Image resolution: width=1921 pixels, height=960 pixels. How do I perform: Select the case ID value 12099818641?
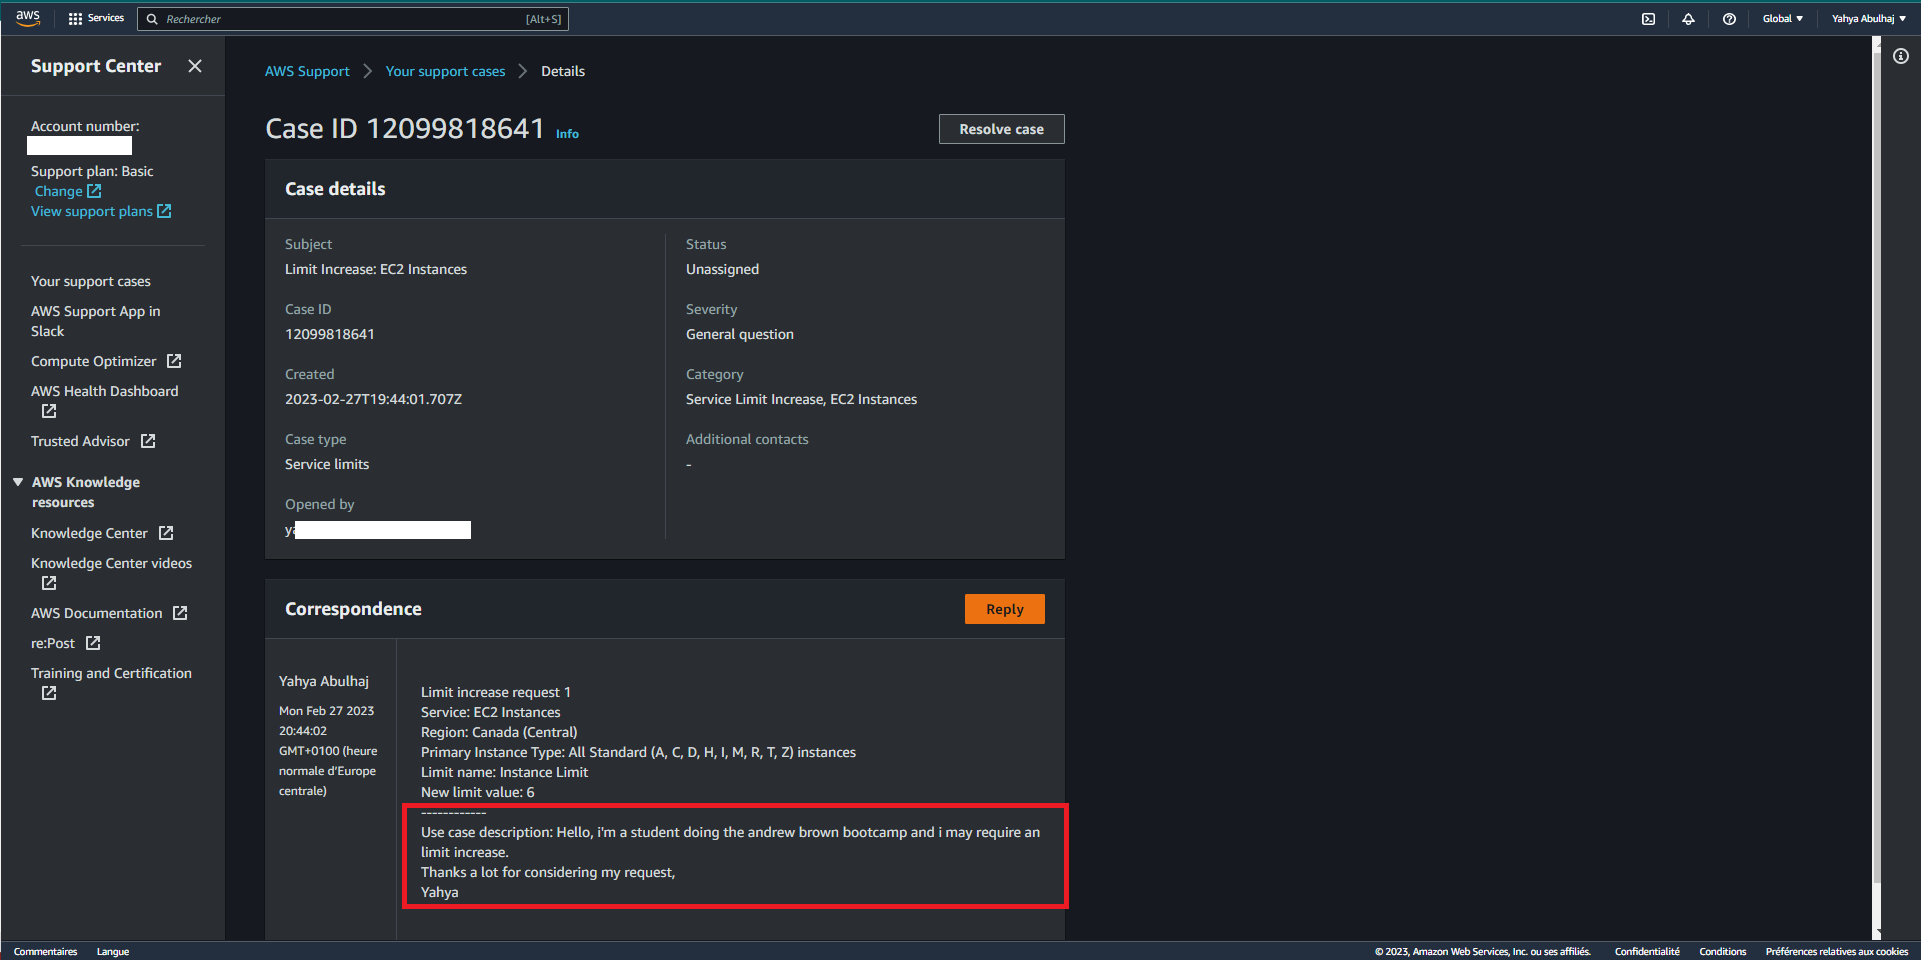(x=330, y=334)
